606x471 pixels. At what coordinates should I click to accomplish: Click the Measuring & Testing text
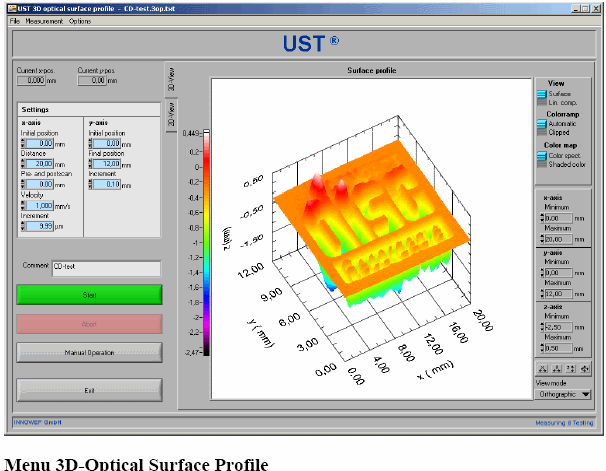pos(564,423)
